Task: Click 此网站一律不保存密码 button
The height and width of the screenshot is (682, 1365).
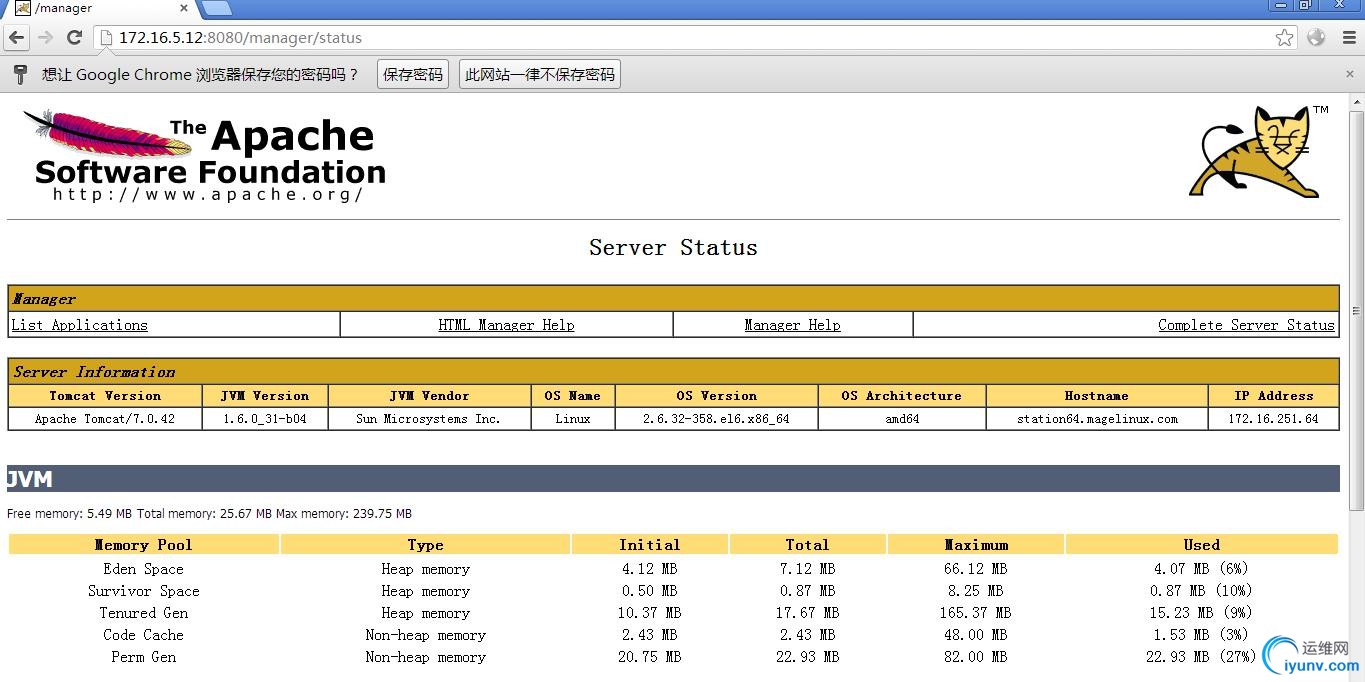Action: [540, 75]
